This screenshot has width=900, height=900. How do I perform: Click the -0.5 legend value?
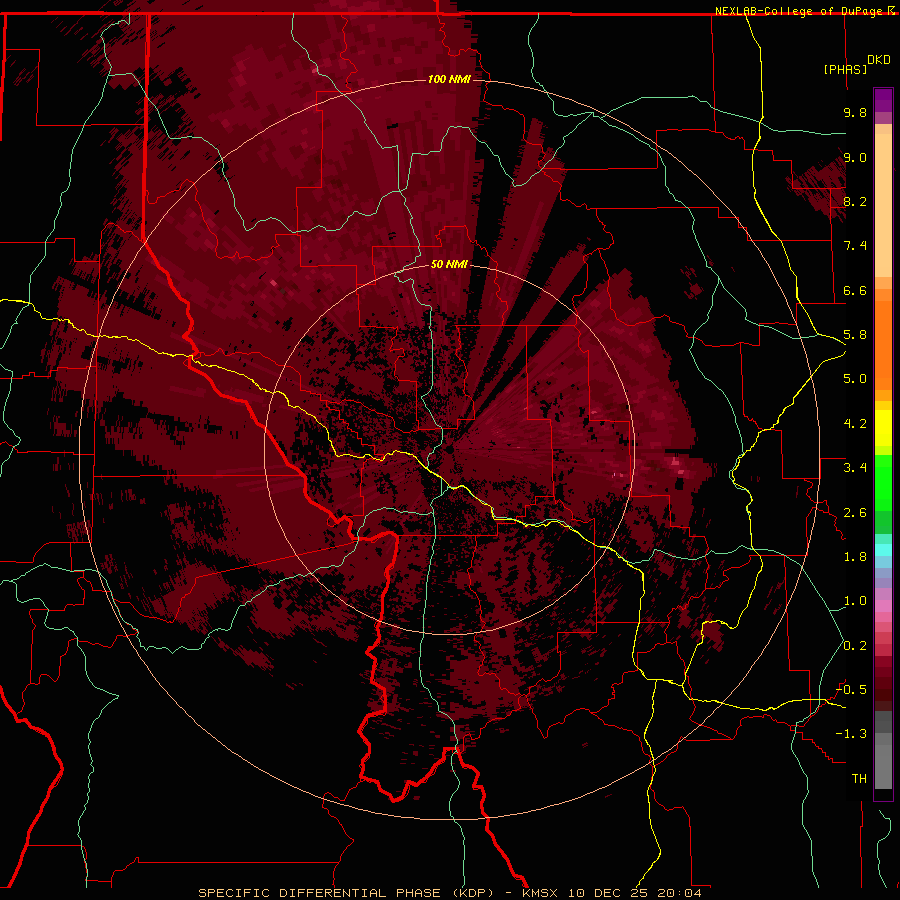pos(851,690)
